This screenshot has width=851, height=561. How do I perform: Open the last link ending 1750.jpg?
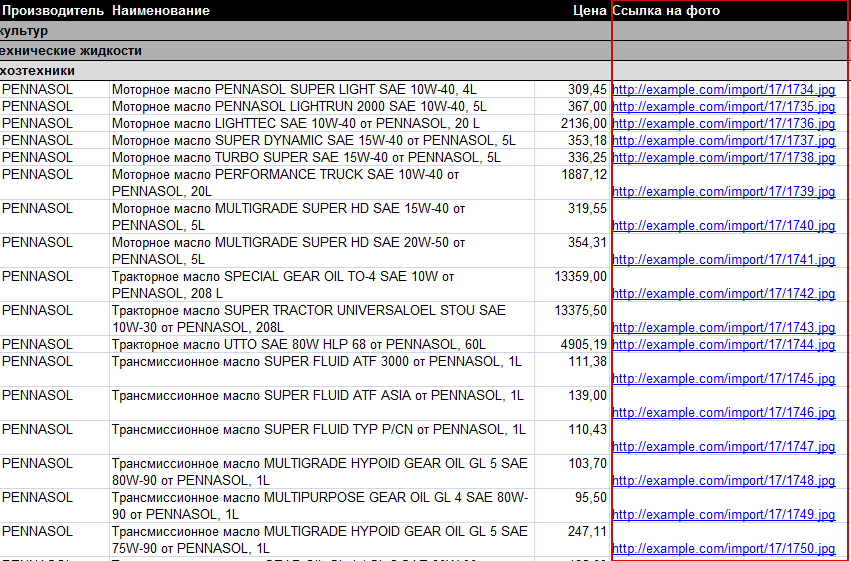coord(723,549)
